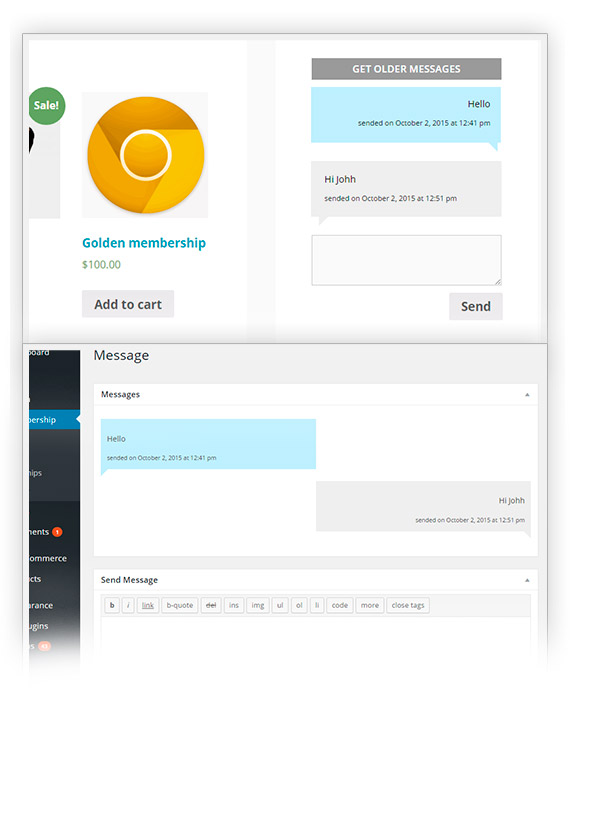Collapse the Messages panel arrow
The height and width of the screenshot is (840, 602).
pyautogui.click(x=527, y=395)
